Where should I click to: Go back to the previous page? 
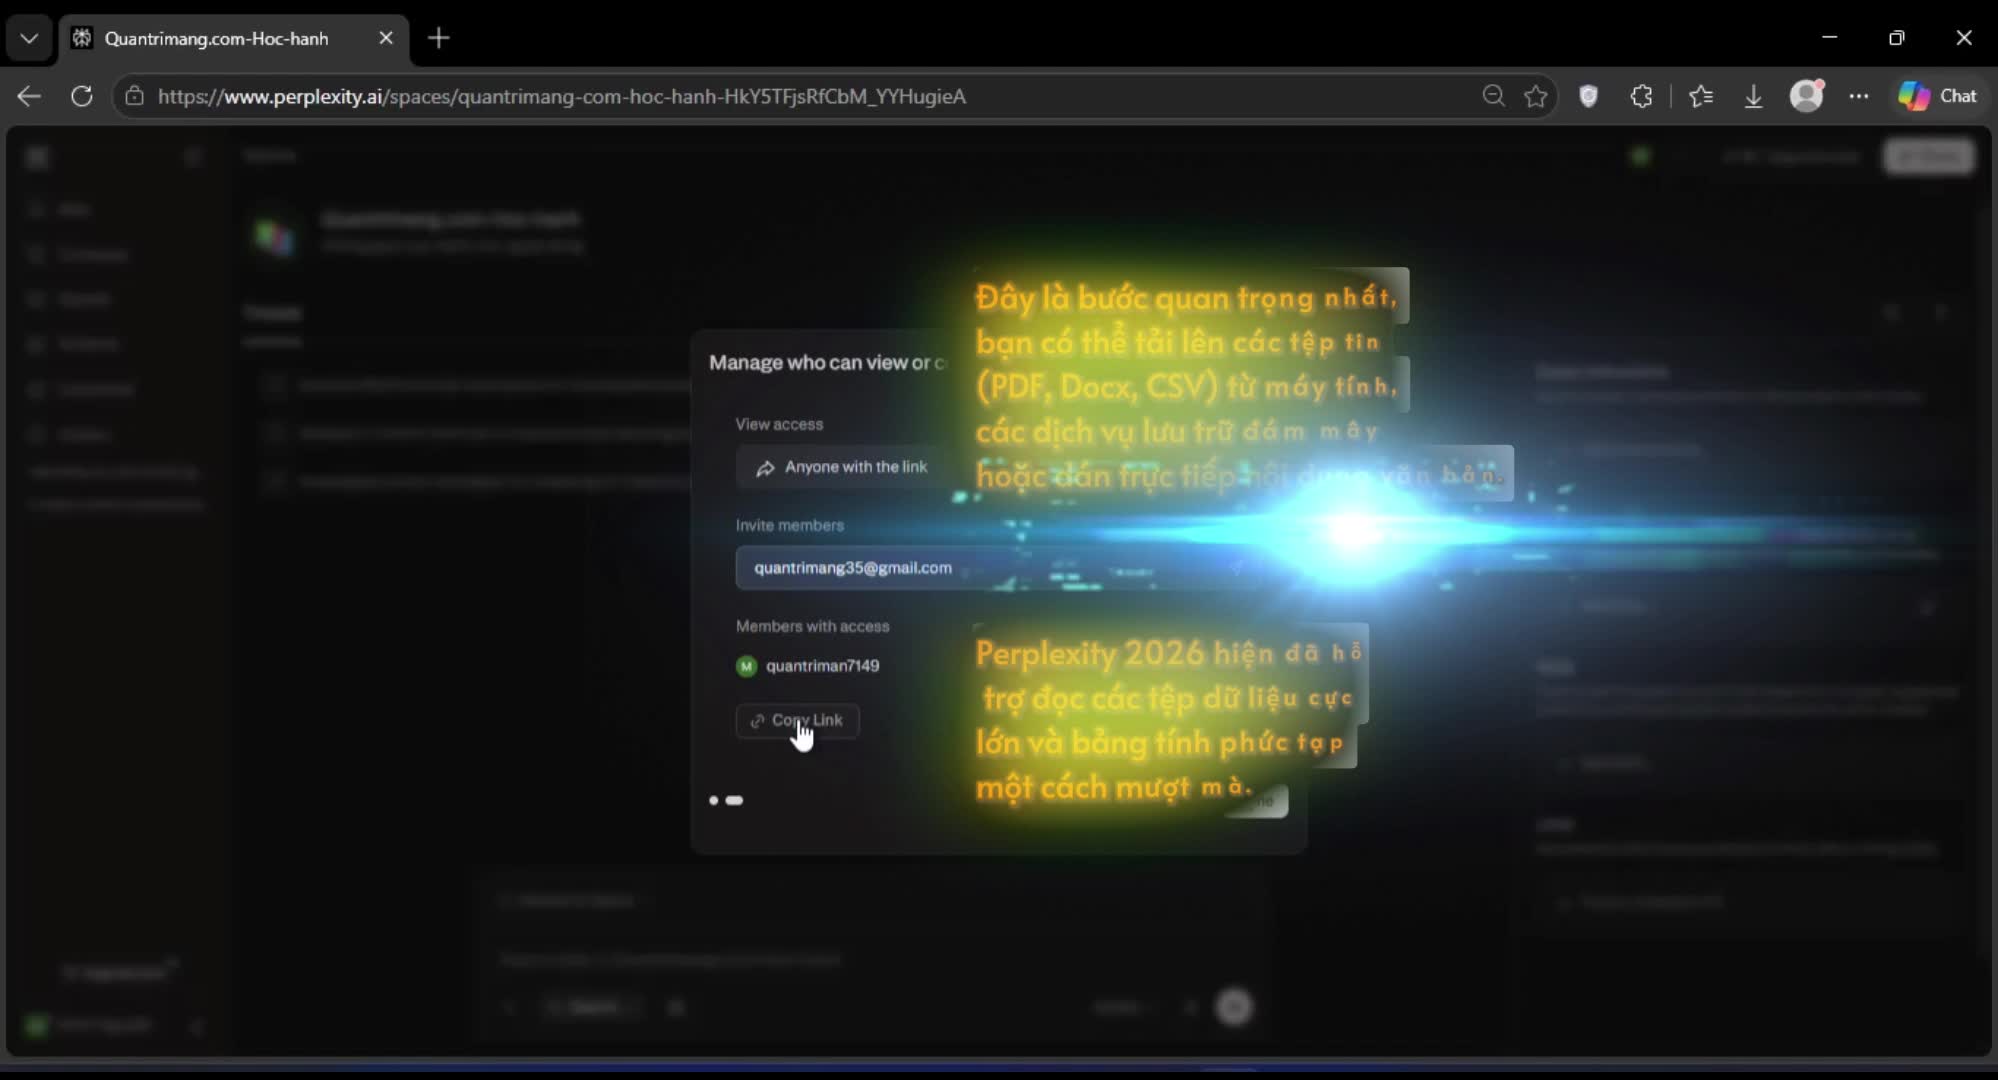[x=29, y=96]
